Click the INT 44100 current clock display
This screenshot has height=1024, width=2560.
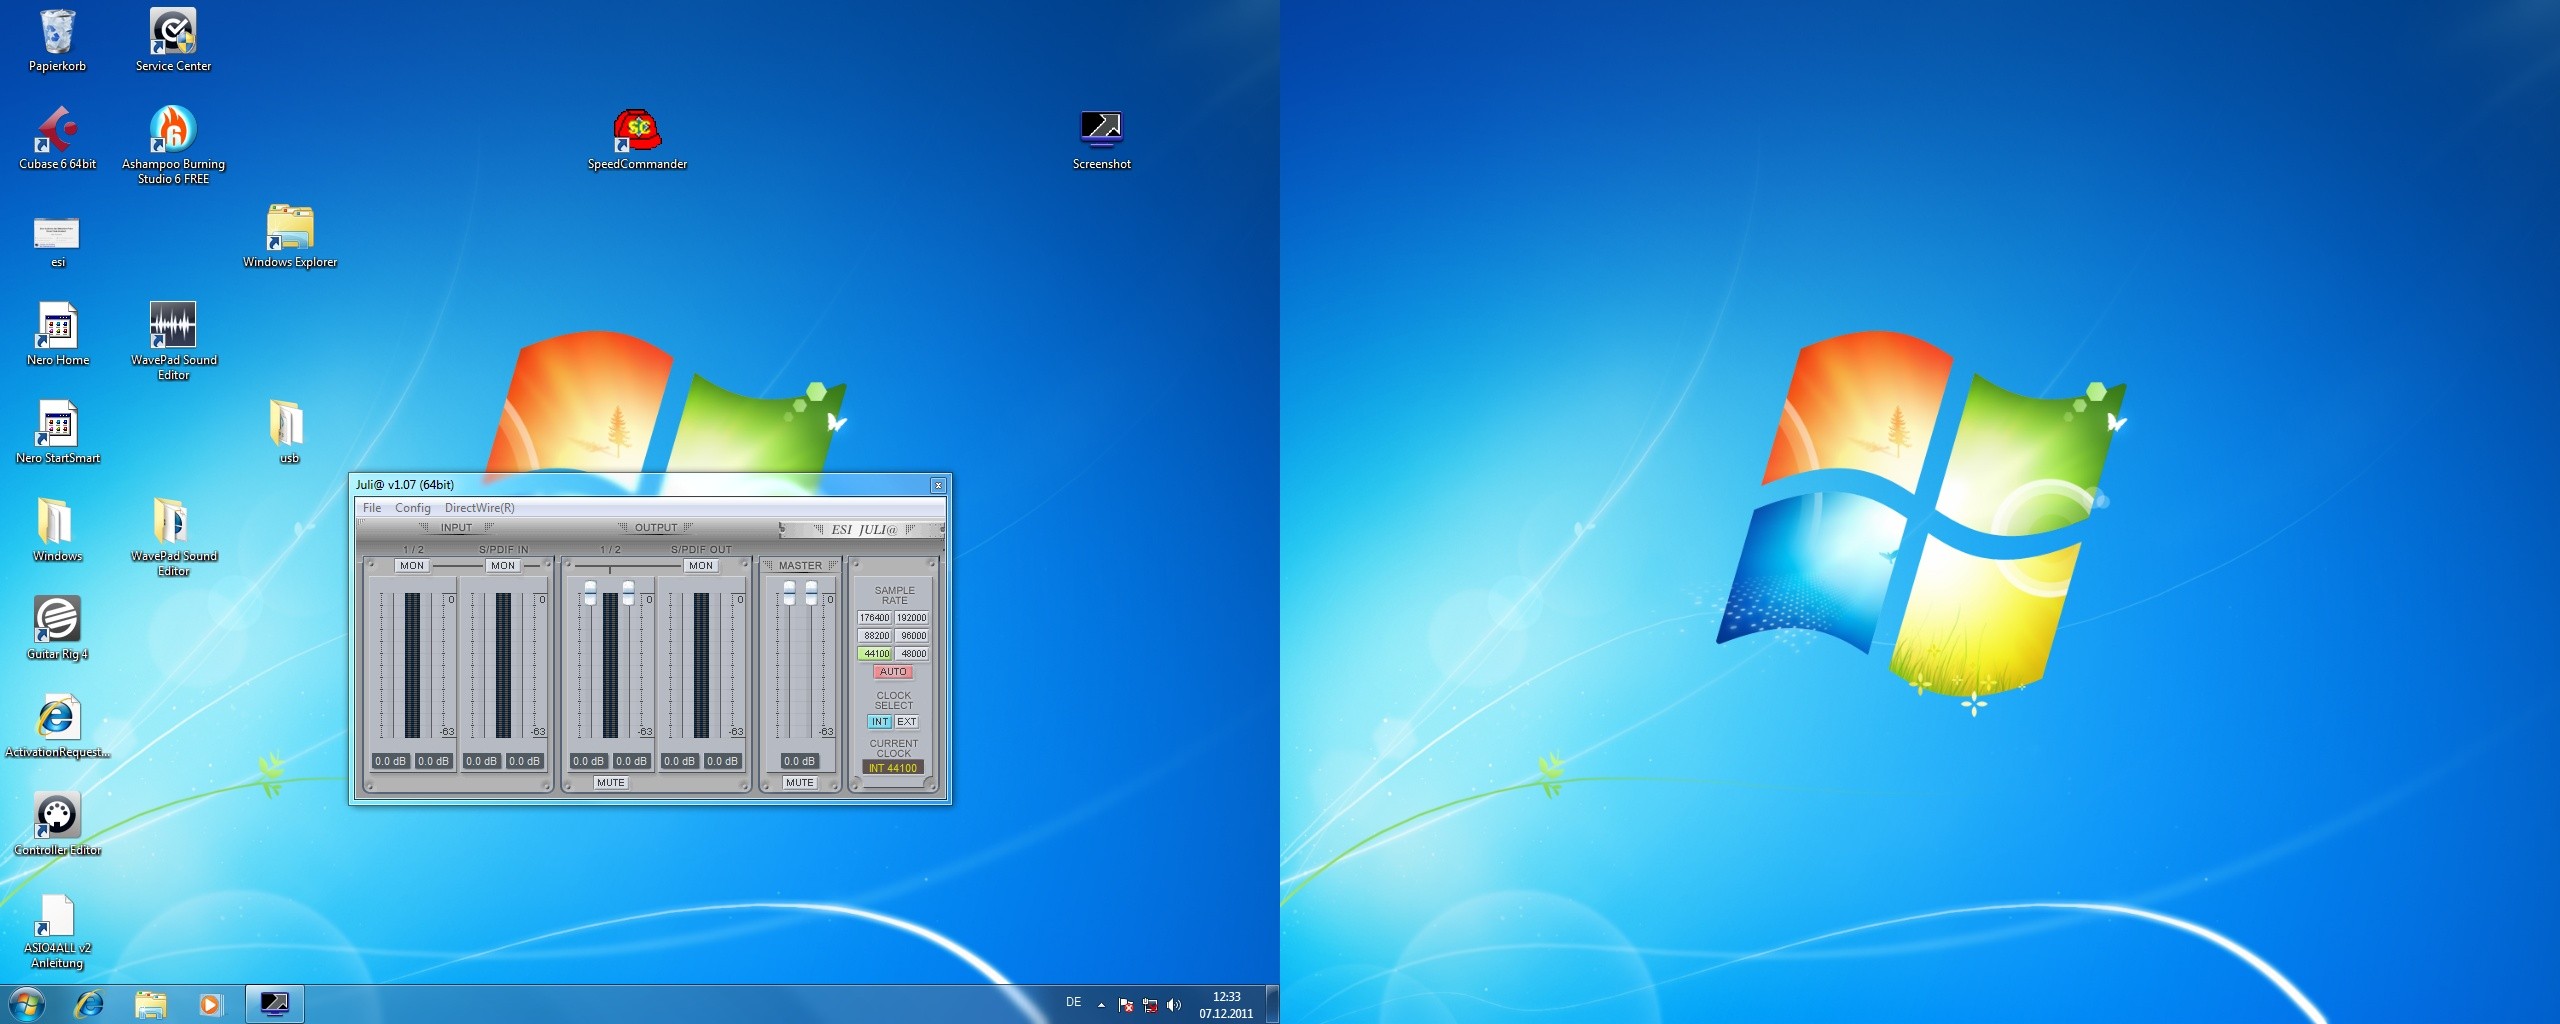(893, 768)
